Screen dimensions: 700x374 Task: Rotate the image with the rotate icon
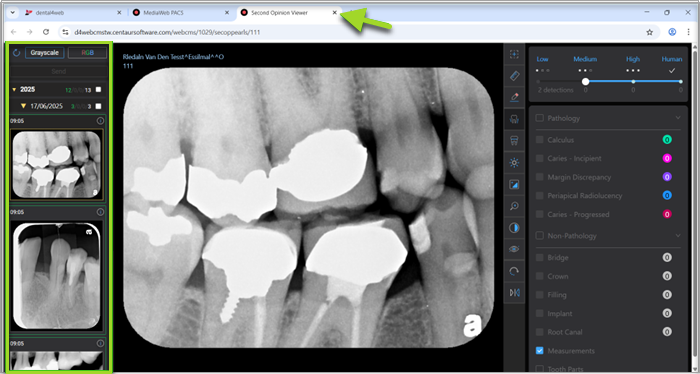tap(514, 271)
